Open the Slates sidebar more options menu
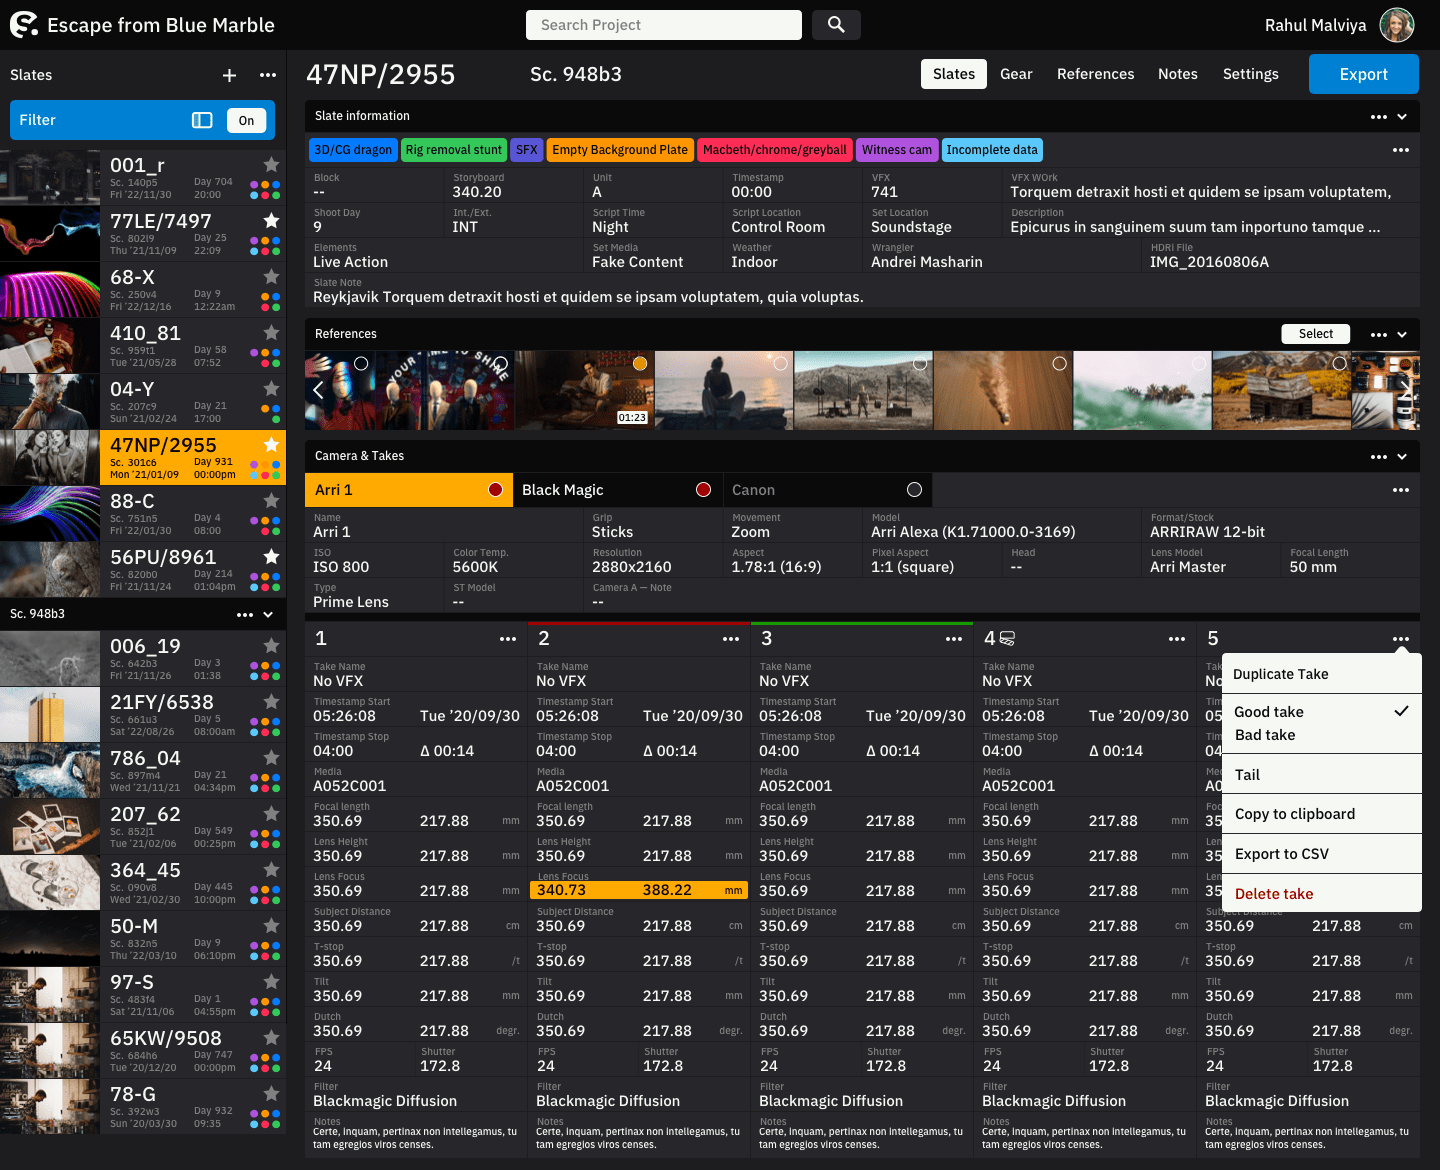Viewport: 1440px width, 1170px height. (268, 75)
